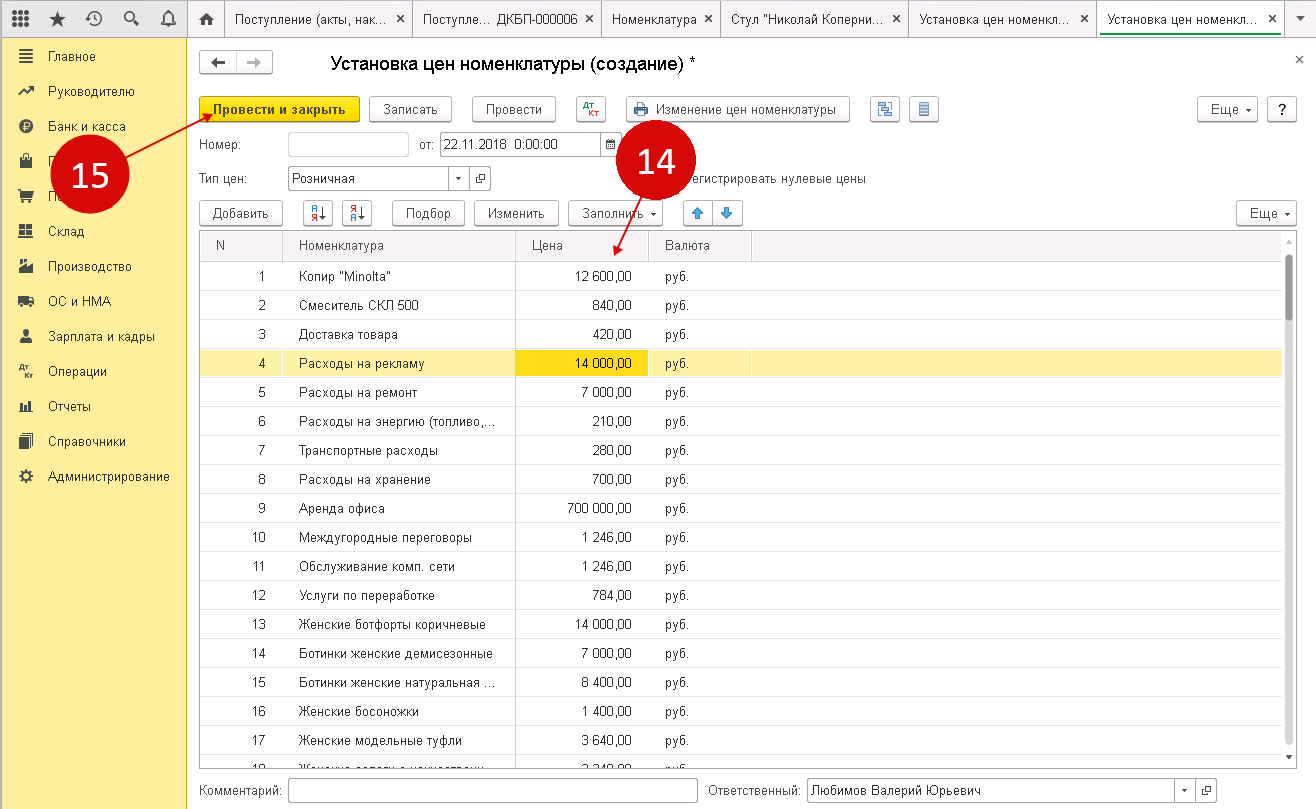Open the search magnifier icon
This screenshot has height=809, width=1316.
[x=131, y=19]
